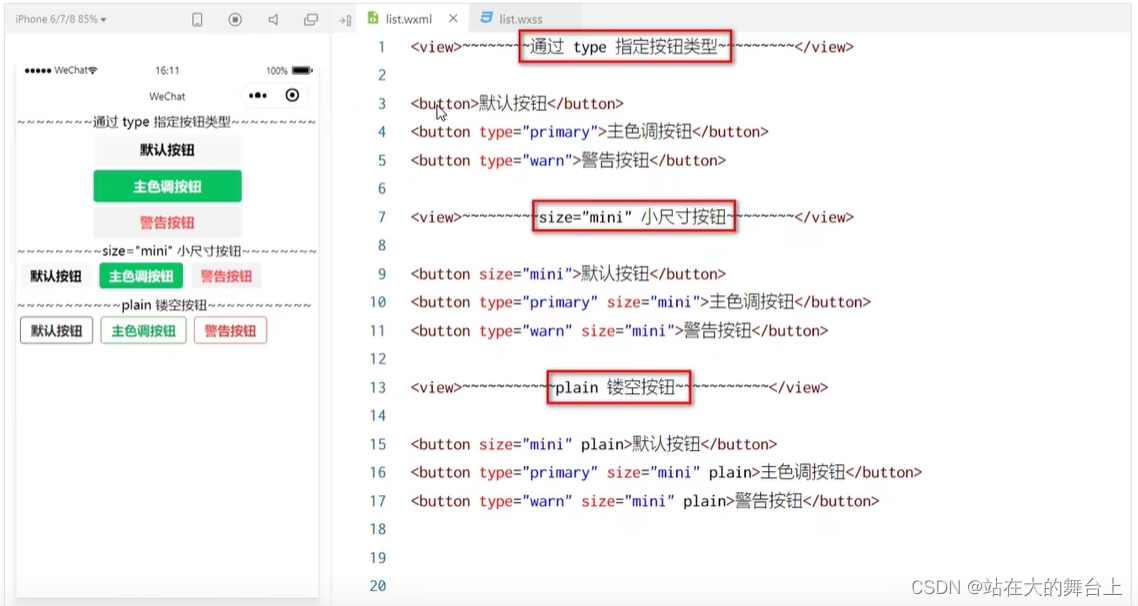Viewport: 1138px width, 606px height.
Task: Click type="primary" attribute on line 10
Action: (x=538, y=302)
